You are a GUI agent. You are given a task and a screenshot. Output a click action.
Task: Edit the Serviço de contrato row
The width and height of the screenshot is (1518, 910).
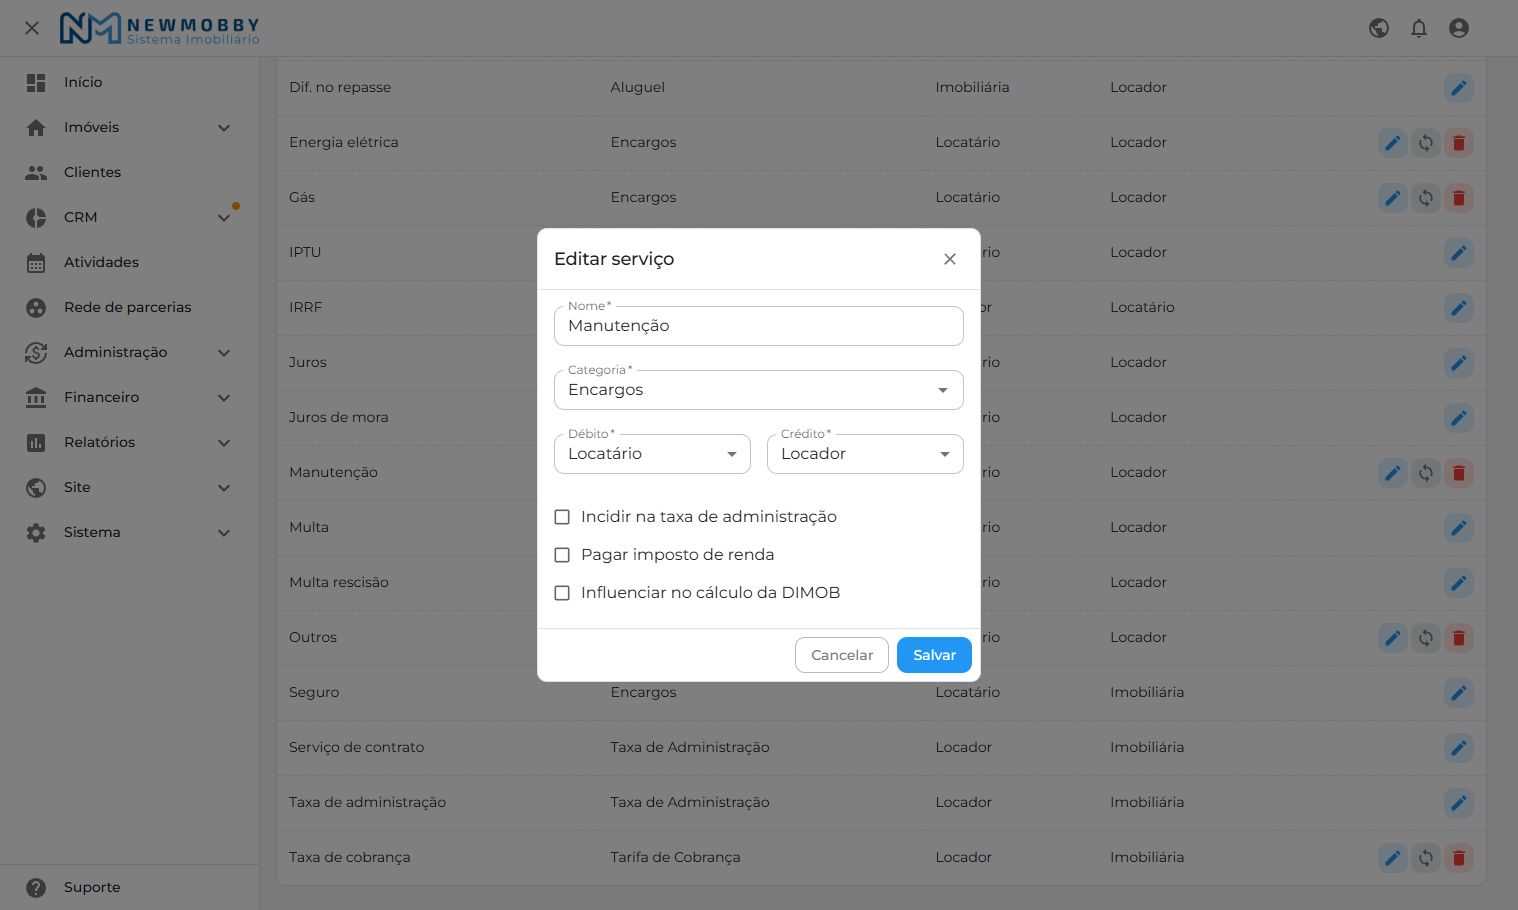click(1459, 748)
